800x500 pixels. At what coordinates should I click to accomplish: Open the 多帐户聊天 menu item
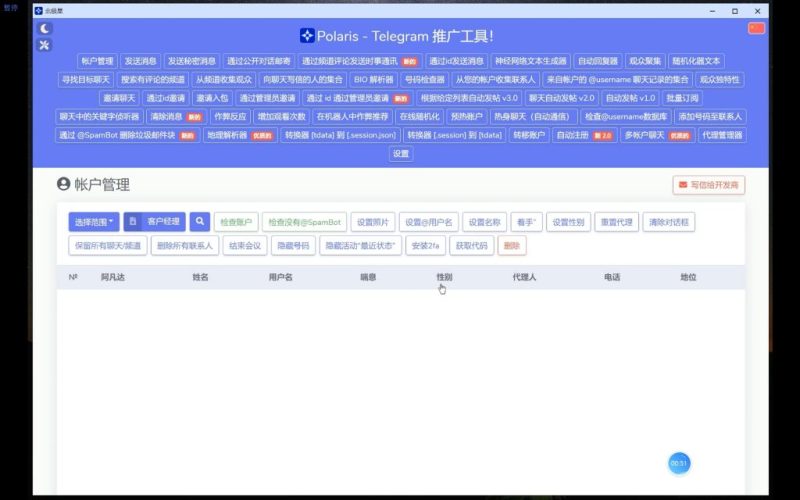coord(658,135)
